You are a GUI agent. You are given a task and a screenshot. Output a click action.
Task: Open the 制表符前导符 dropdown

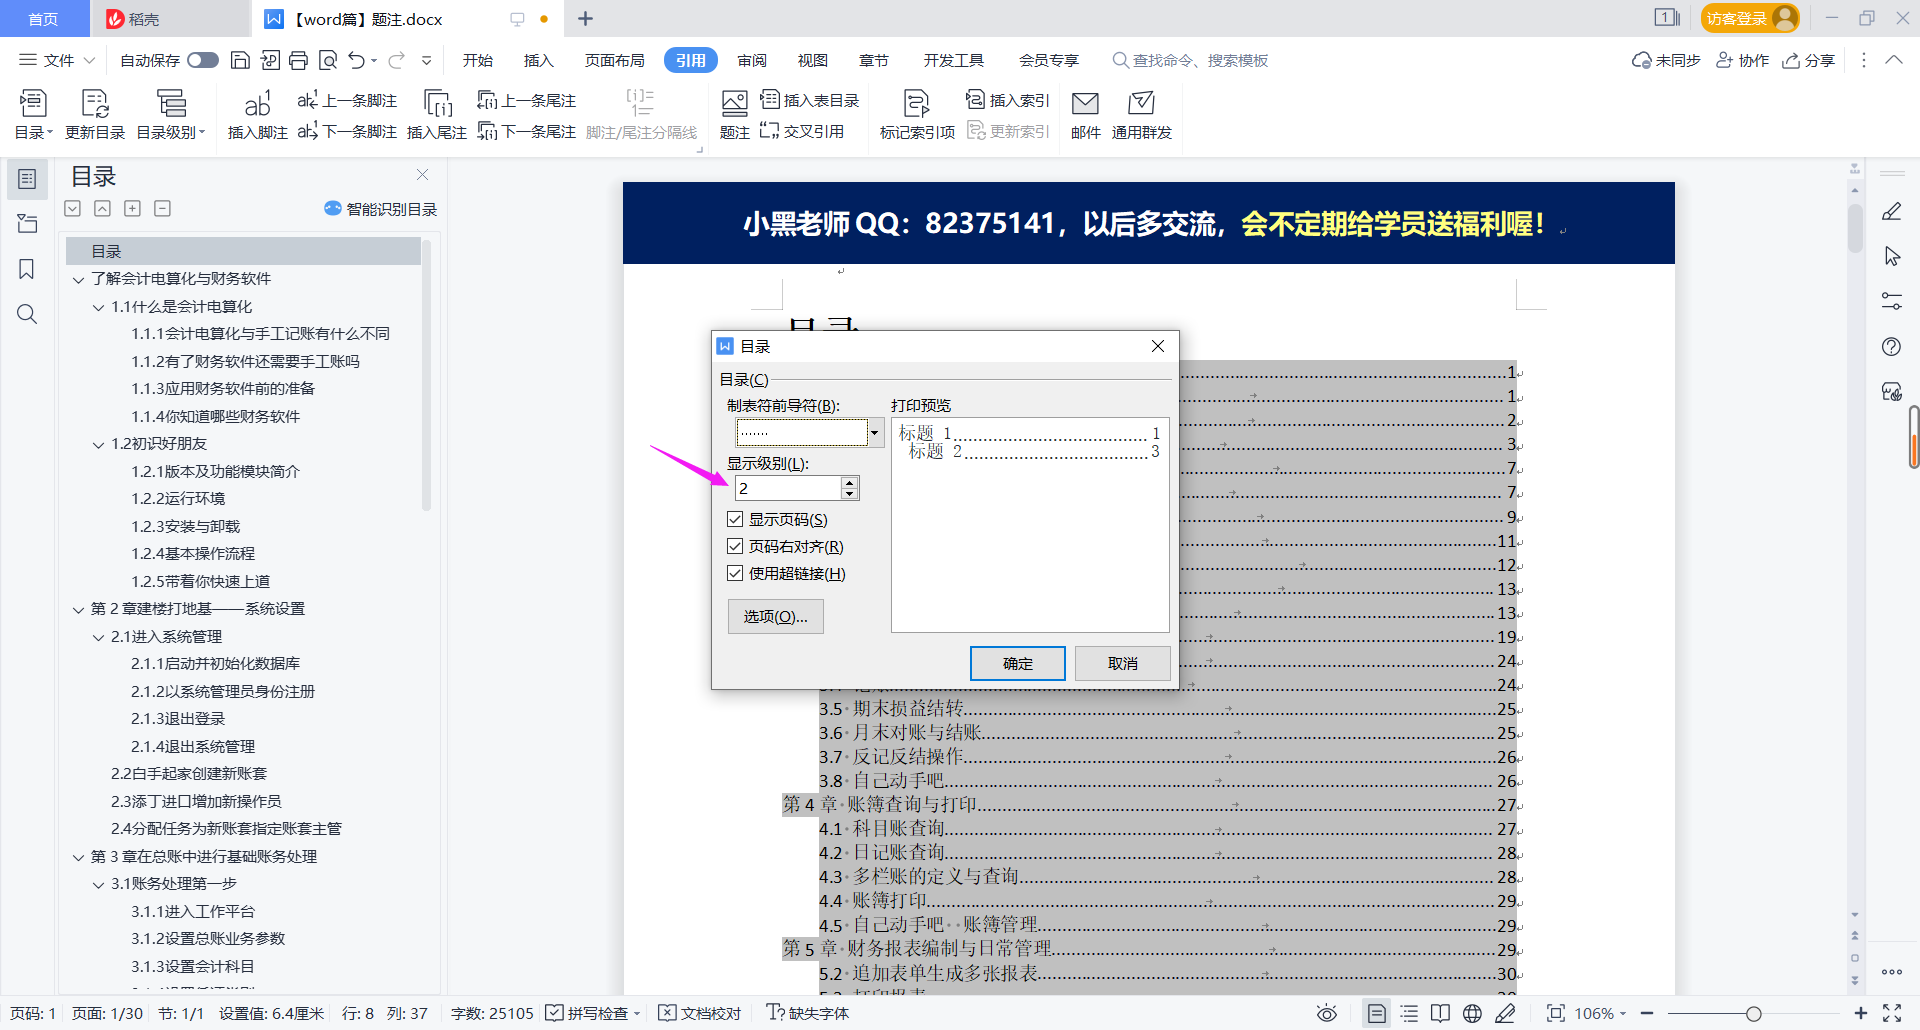(x=873, y=432)
